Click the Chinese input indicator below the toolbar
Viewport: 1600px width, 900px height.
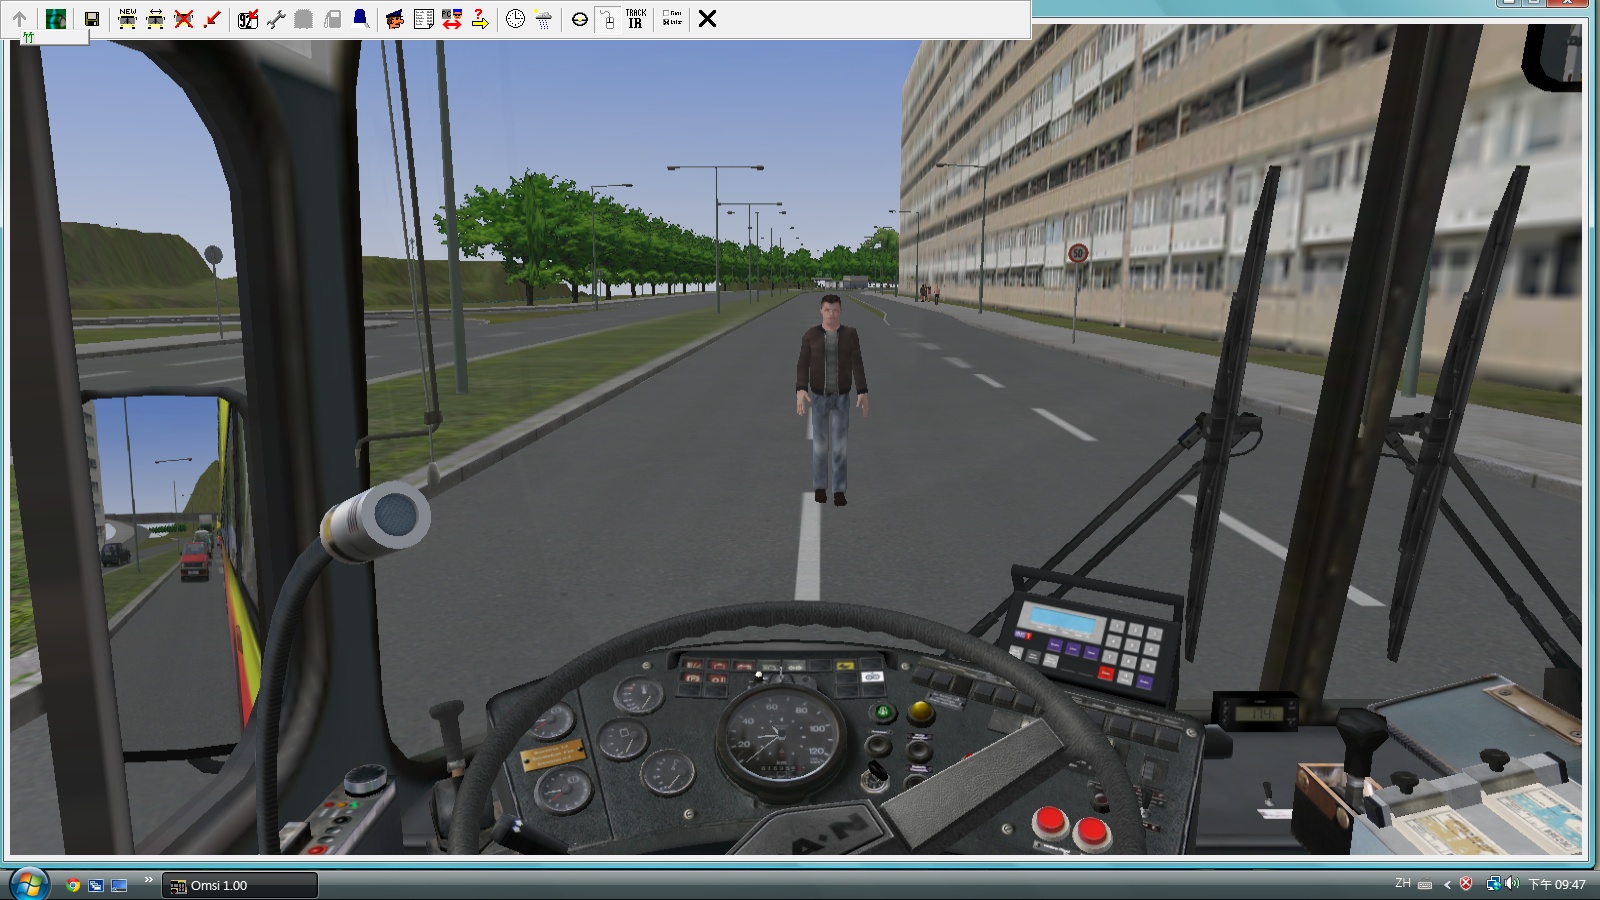pos(29,37)
